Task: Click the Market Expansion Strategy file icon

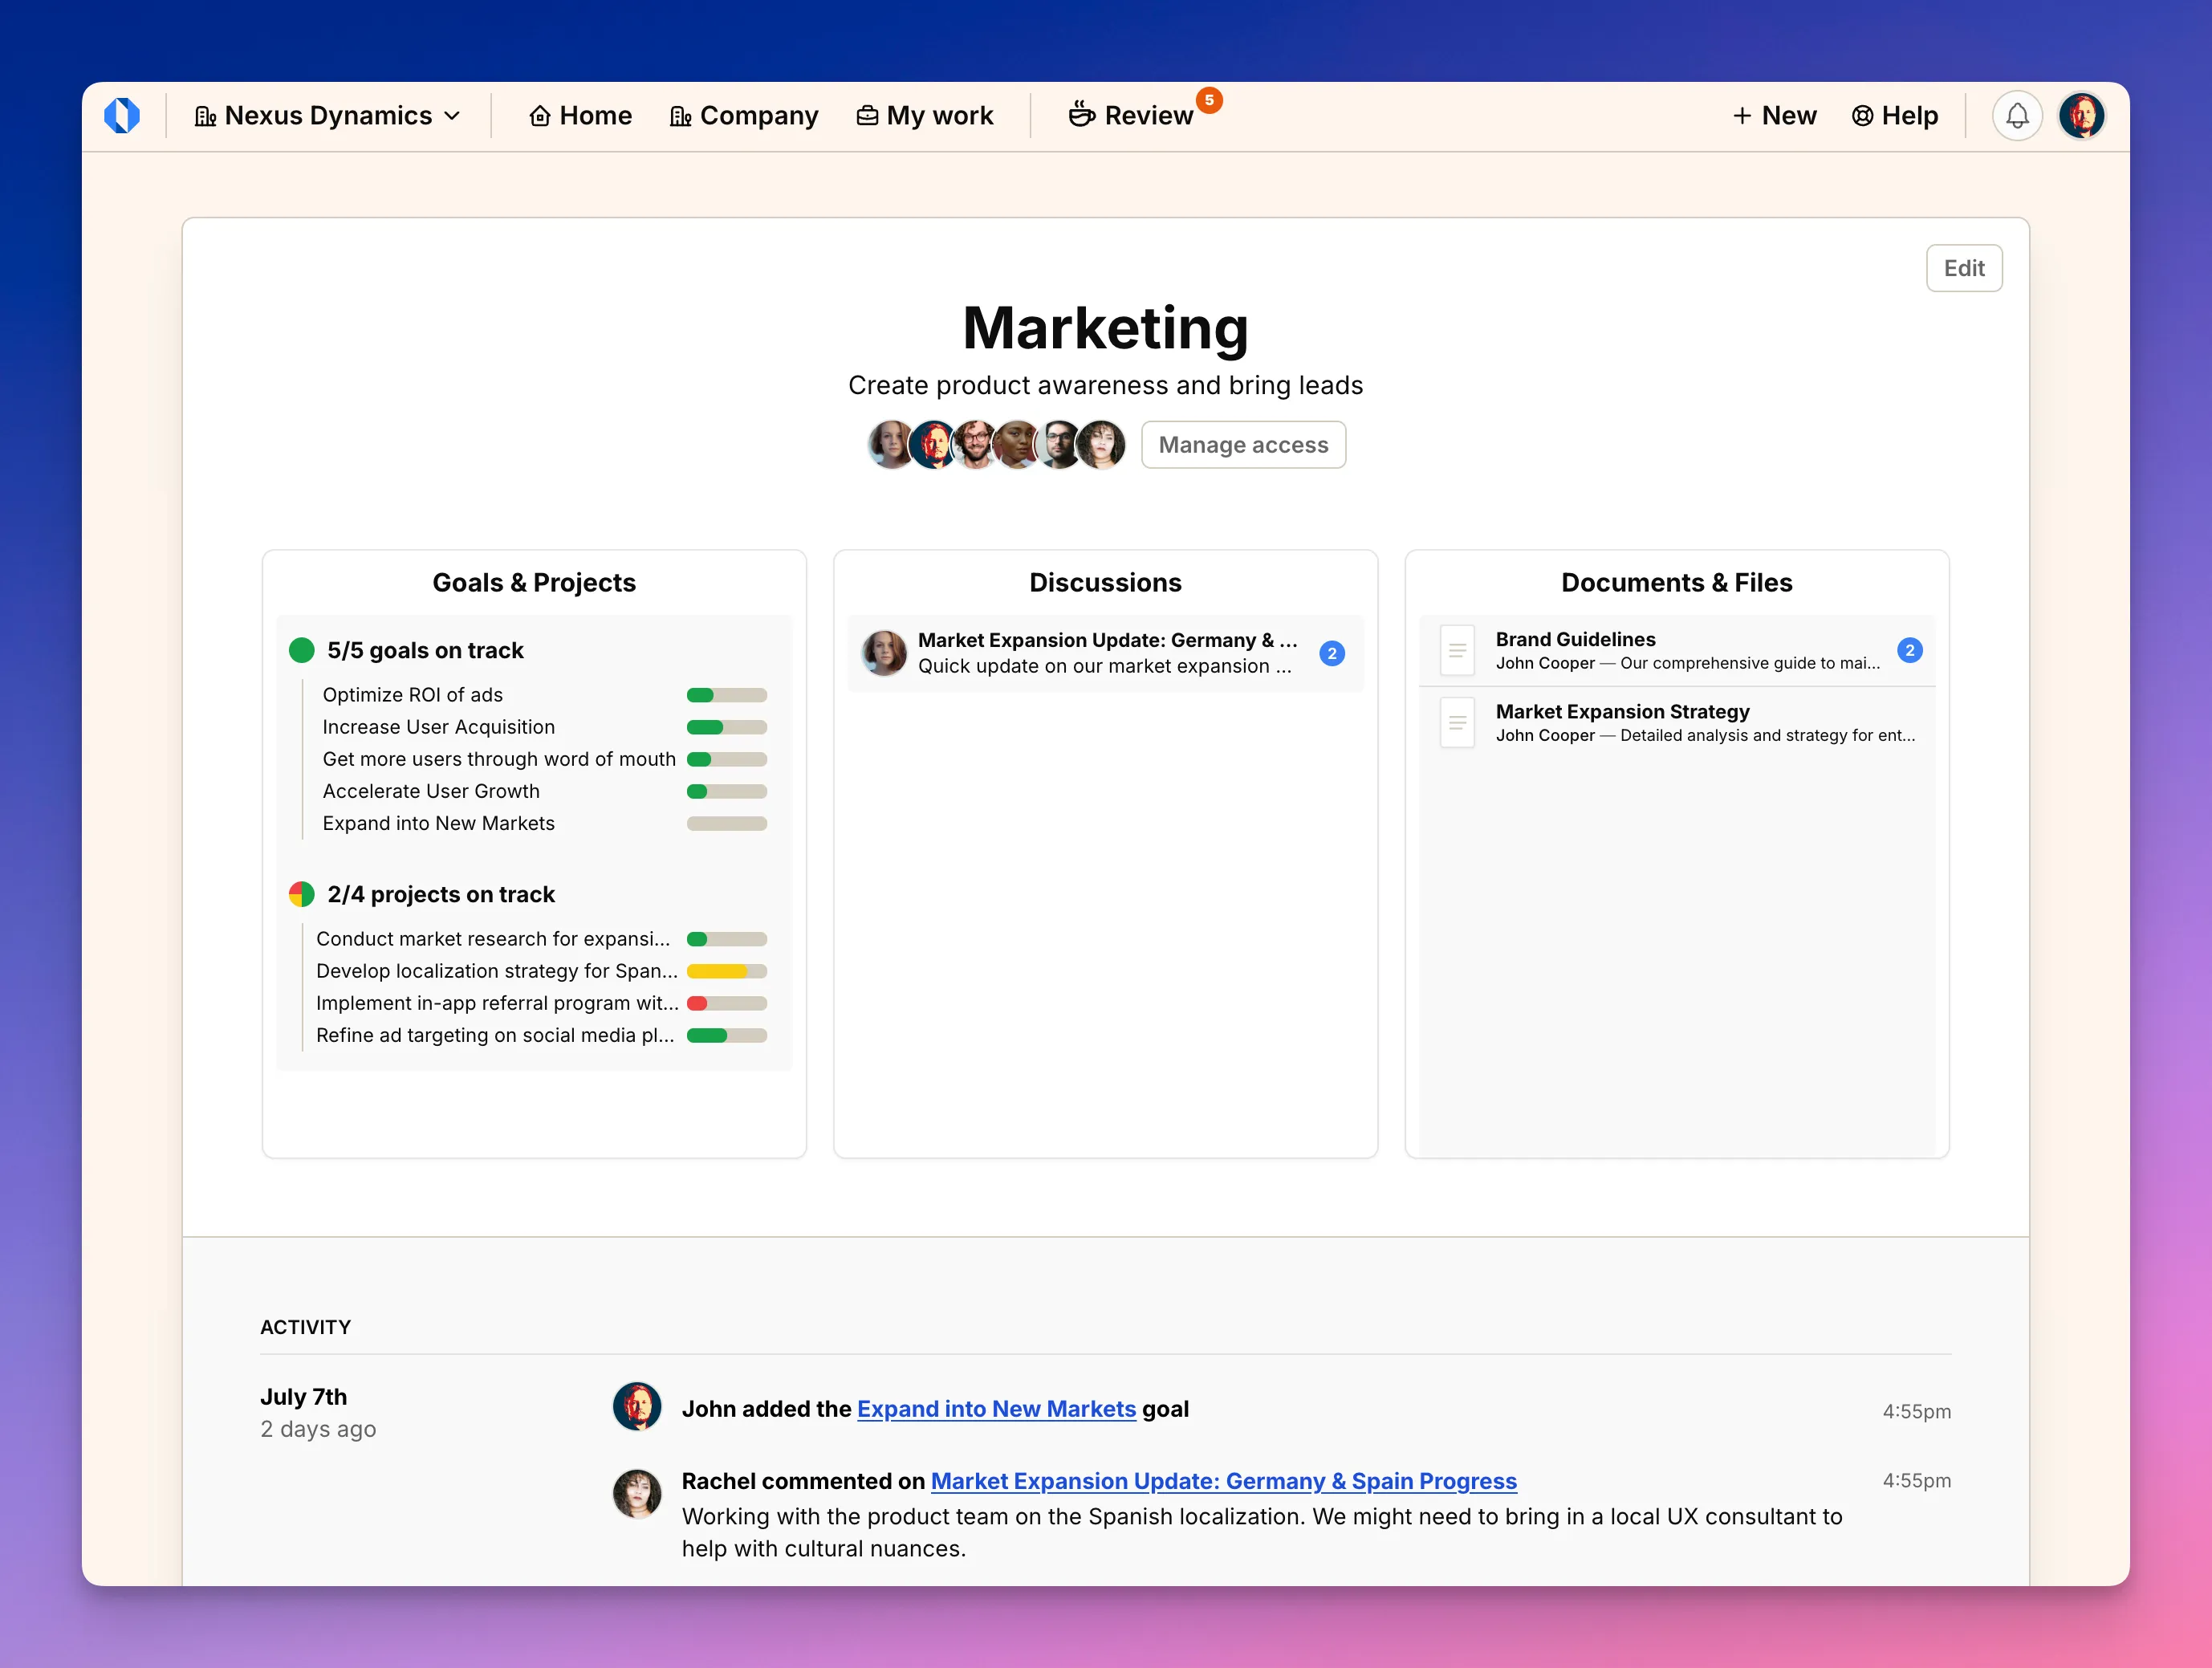Action: pos(1457,722)
